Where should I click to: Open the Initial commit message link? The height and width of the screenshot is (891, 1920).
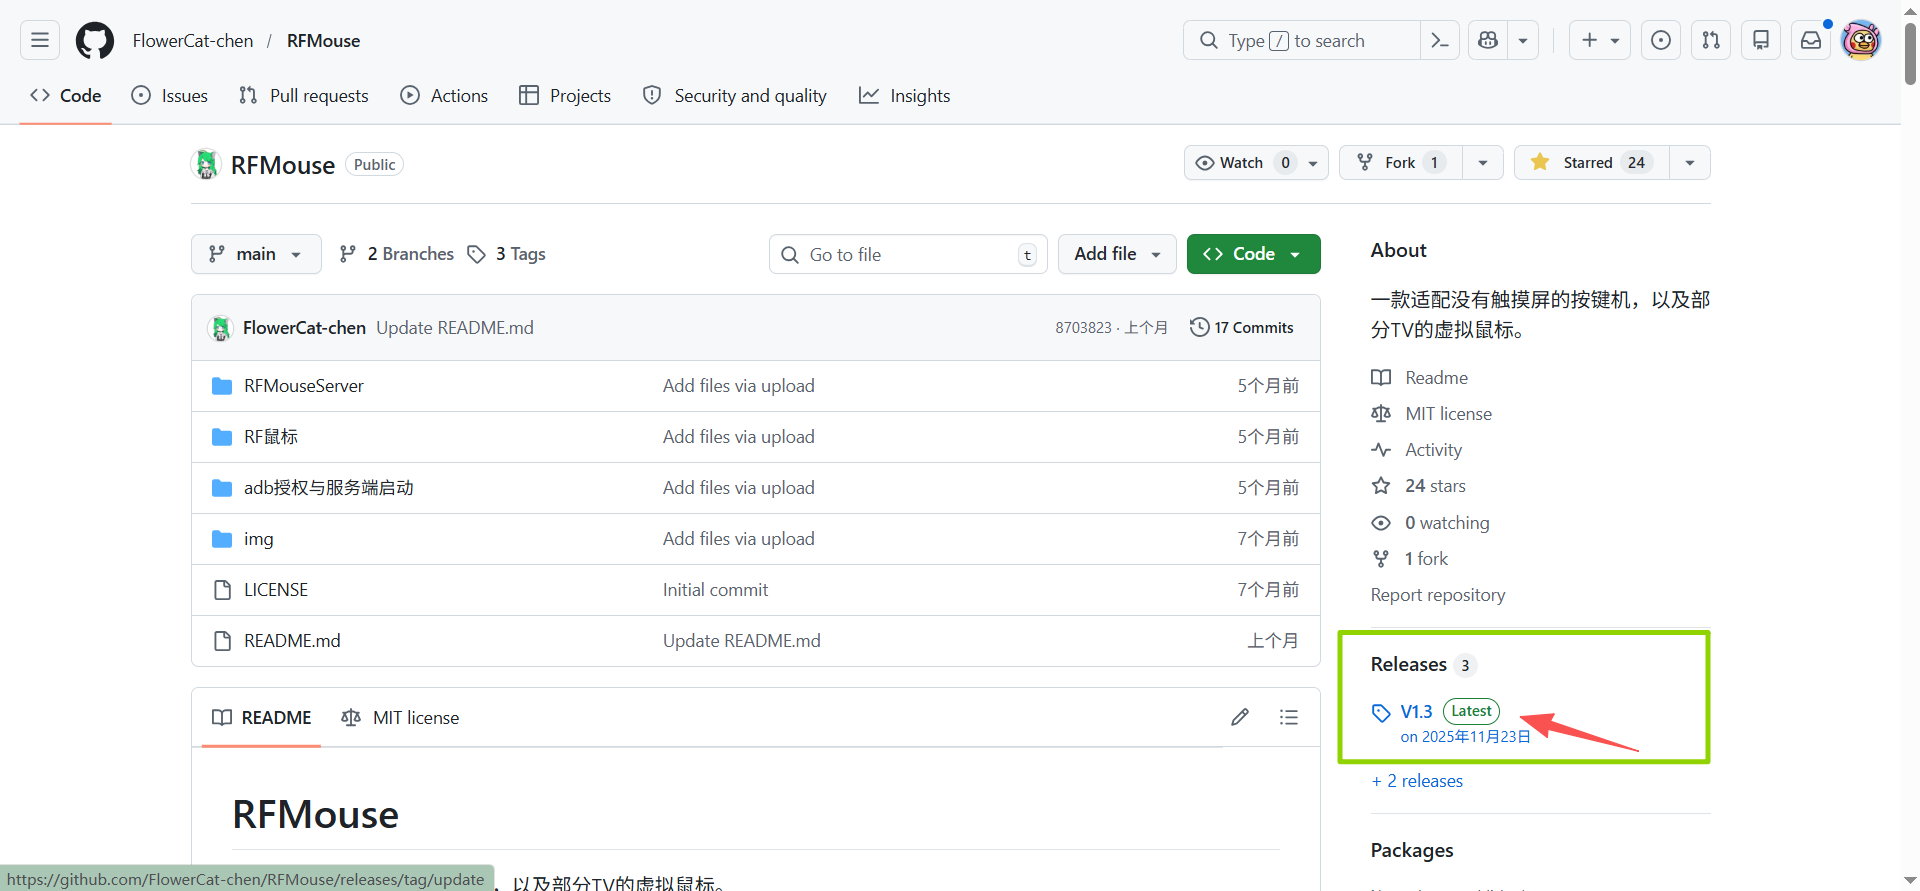[x=715, y=590]
